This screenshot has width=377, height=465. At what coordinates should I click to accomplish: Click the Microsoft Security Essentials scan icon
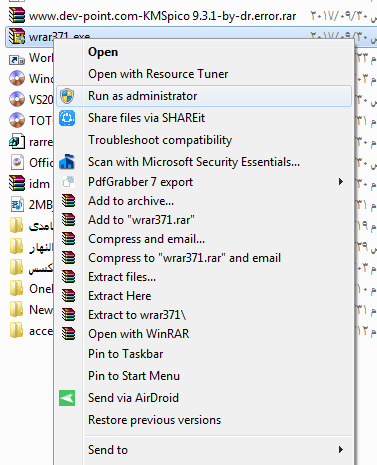coord(67,162)
